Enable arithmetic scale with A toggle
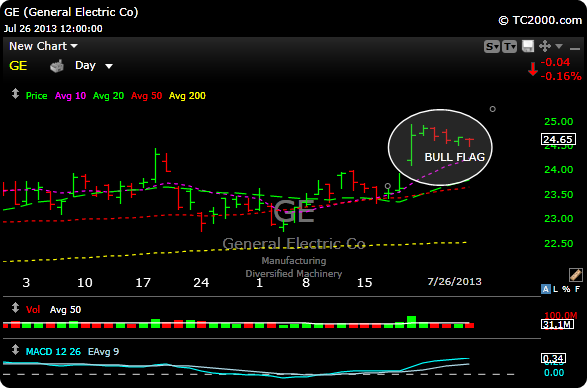 546,289
